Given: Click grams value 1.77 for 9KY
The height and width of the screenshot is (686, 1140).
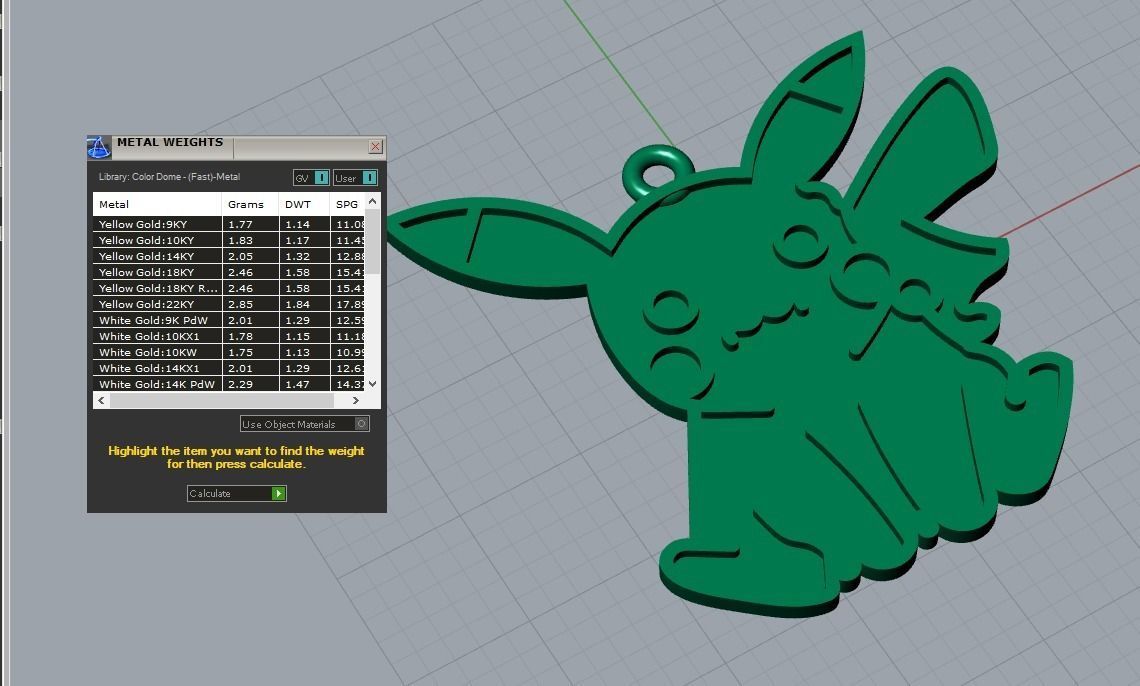Looking at the screenshot, I should 241,225.
